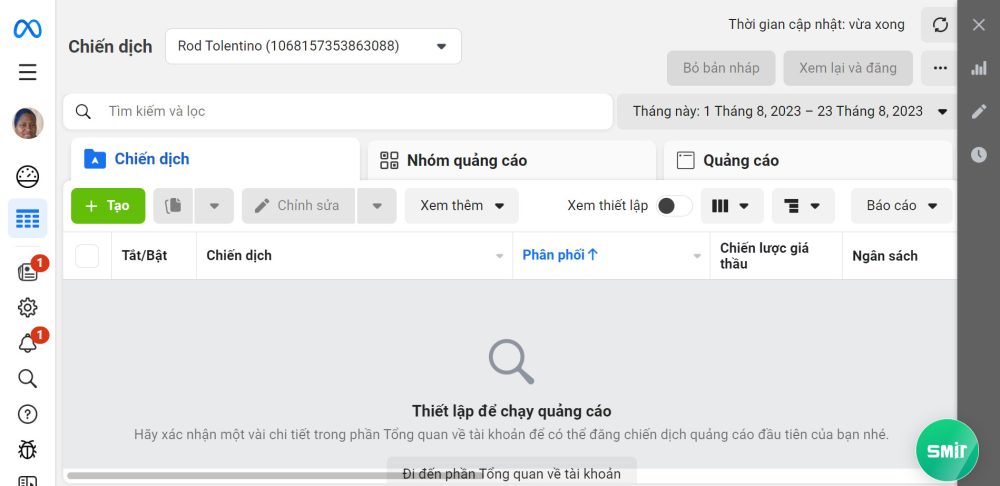
Task: Click the sidebar search magnifier icon
Action: tap(27, 378)
